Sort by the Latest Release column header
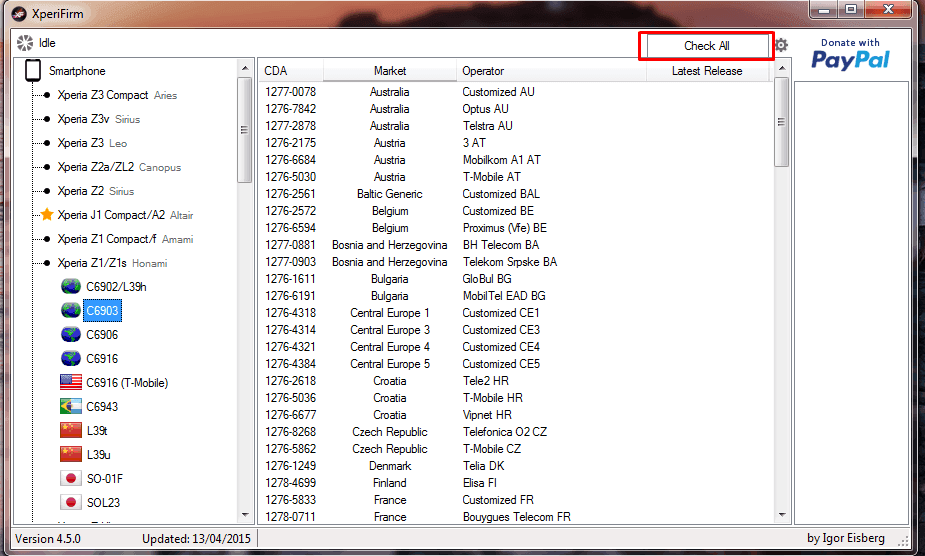Screen dimensions: 925x556 [x=708, y=71]
